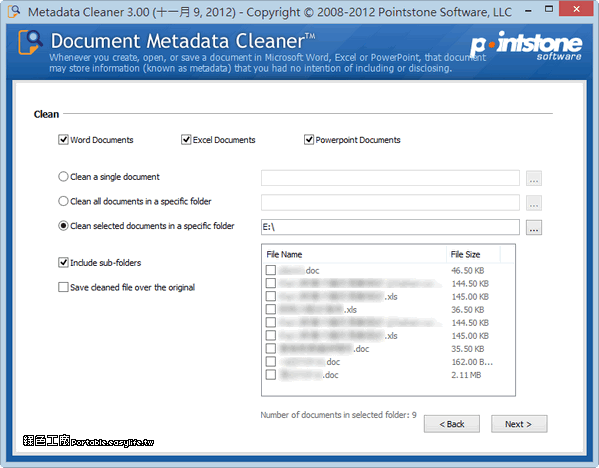Image resolution: width=599 pixels, height=468 pixels.
Task: Click the file size 46.50 KB
Action: click(x=468, y=270)
